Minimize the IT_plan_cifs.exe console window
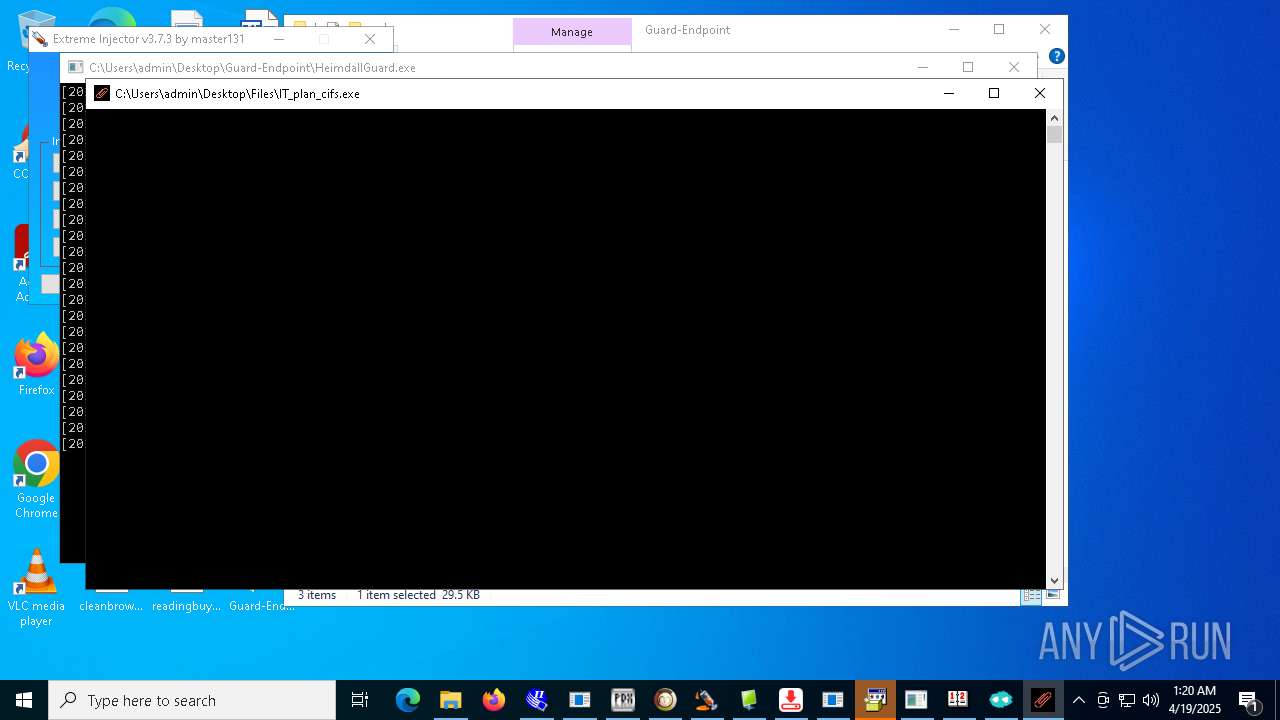Image resolution: width=1280 pixels, height=720 pixels. point(949,93)
